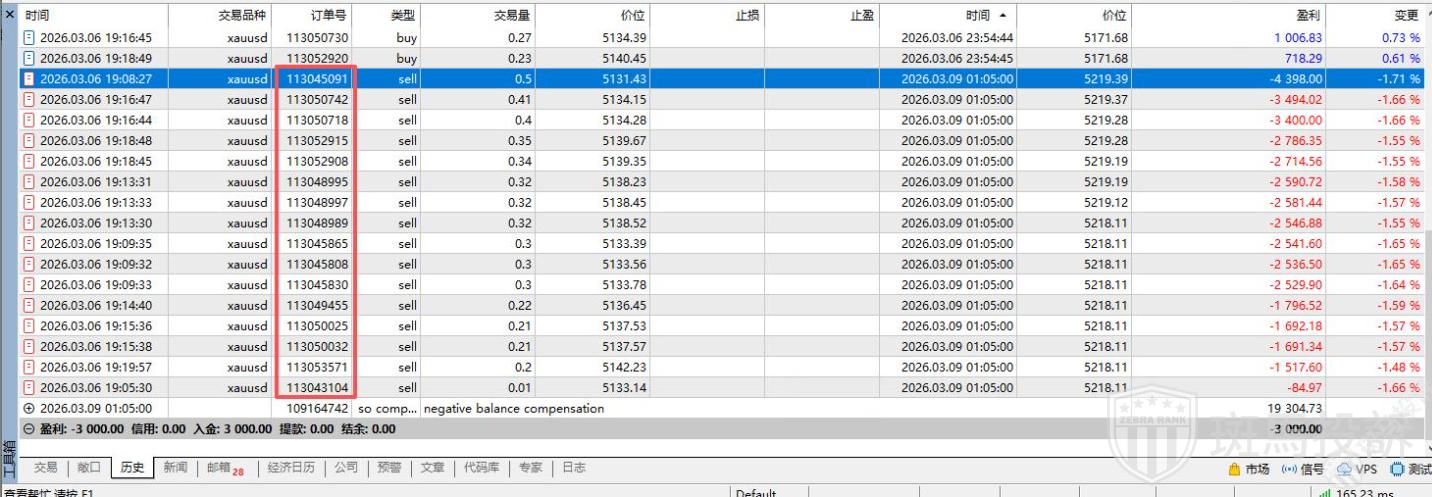Viewport: 1432px width, 497px height.
Task: Collapse the 盈利 summary row with minus icon
Action: pyautogui.click(x=28, y=429)
